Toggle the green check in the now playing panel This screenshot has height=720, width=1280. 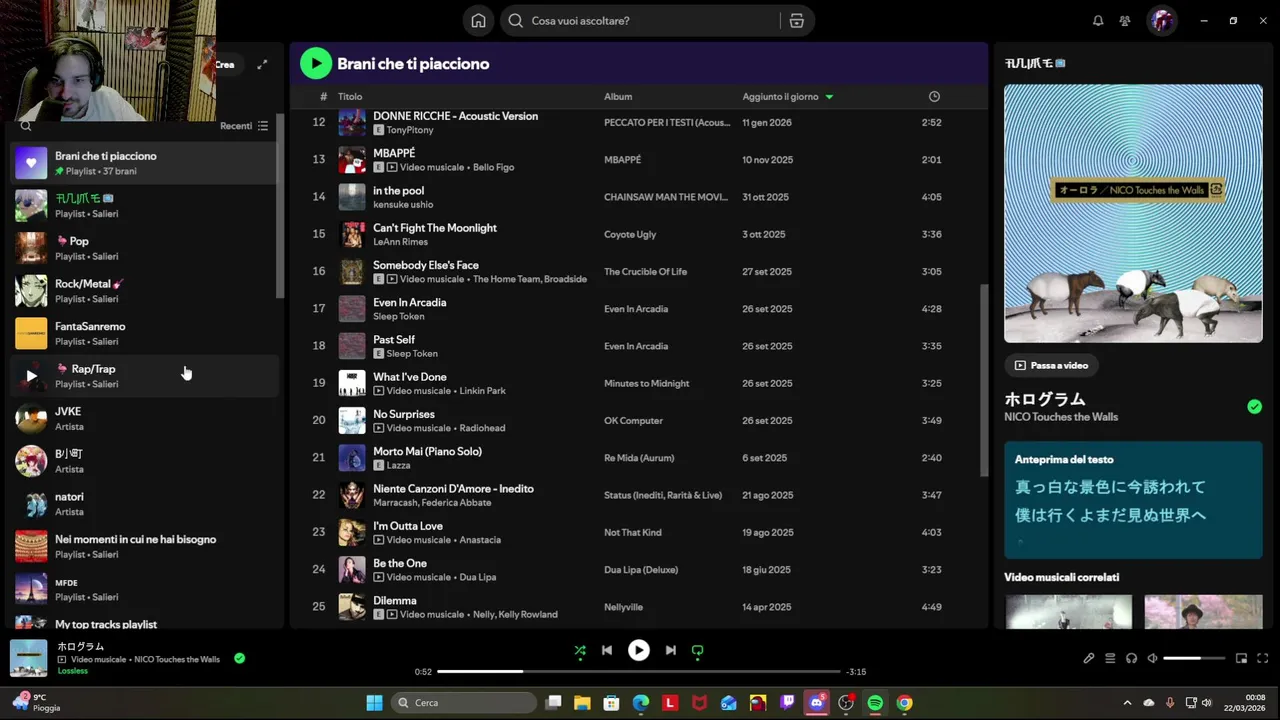click(x=1254, y=407)
